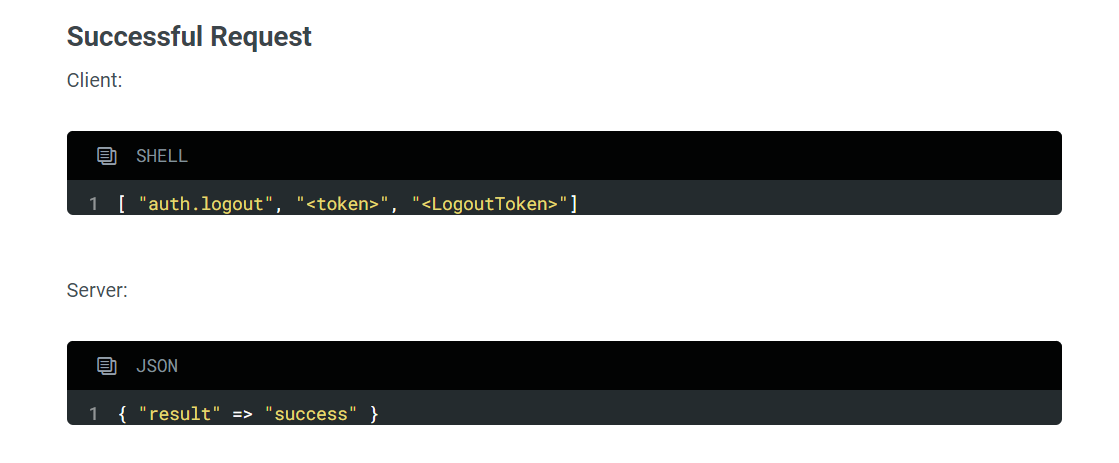Click line number 1 in JSON block
This screenshot has height=463, width=1119.
click(93, 414)
